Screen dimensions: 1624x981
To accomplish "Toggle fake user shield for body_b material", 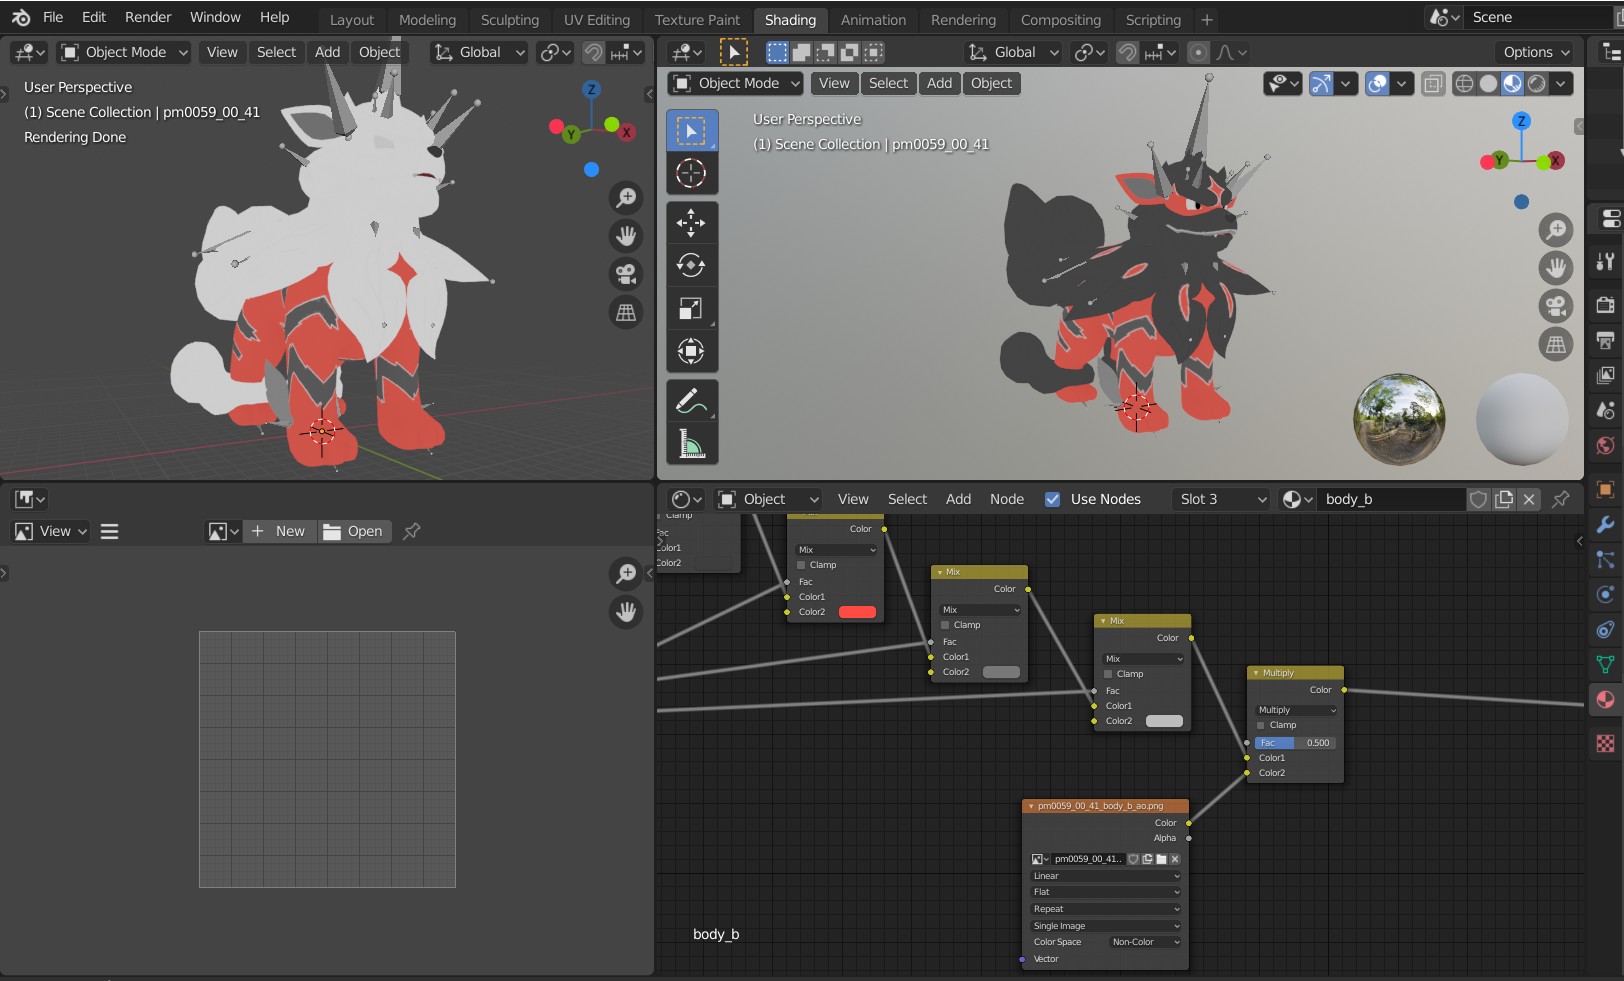I will point(1478,499).
